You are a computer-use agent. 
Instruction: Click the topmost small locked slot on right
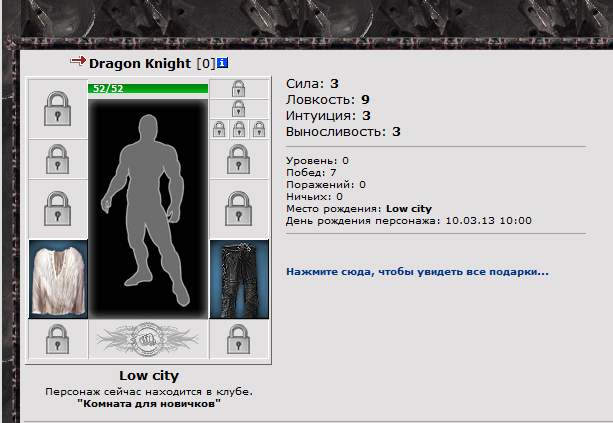tap(239, 89)
